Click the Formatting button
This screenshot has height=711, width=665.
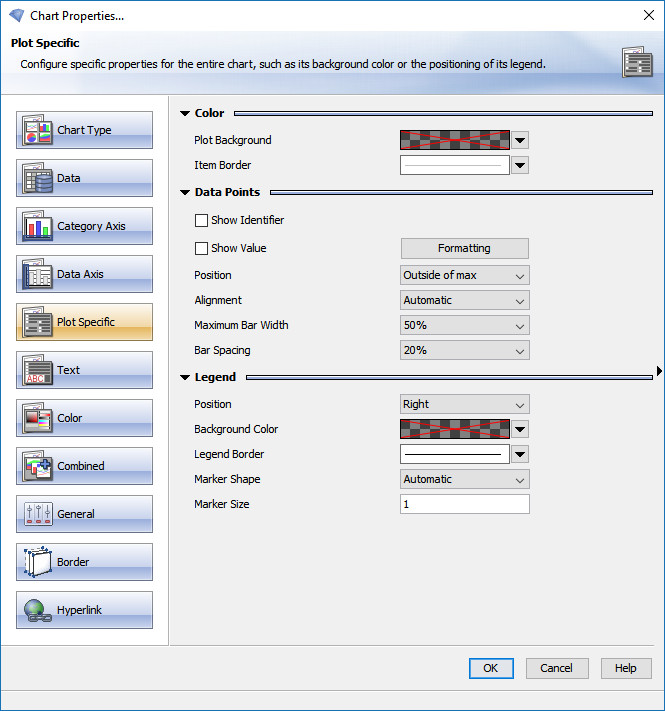point(464,248)
